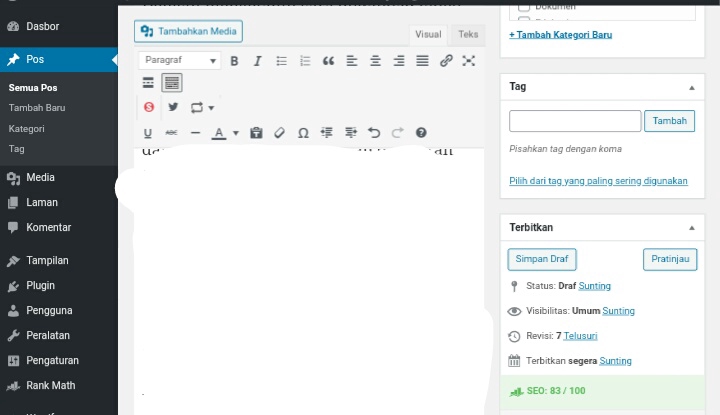Click Tambahkan Media button
Viewport: 720px width, 415px height.
[188, 31]
